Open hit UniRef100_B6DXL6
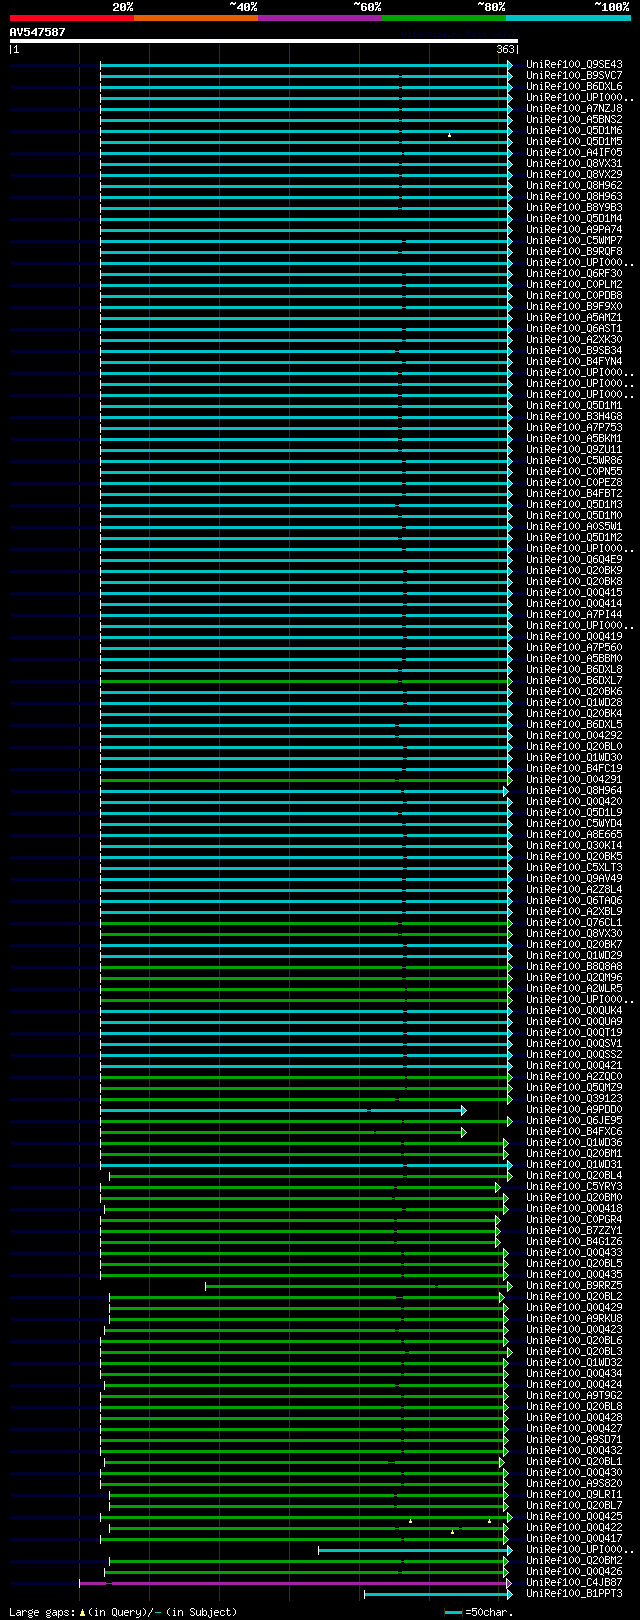The width and height of the screenshot is (640, 1620). pyautogui.click(x=574, y=87)
